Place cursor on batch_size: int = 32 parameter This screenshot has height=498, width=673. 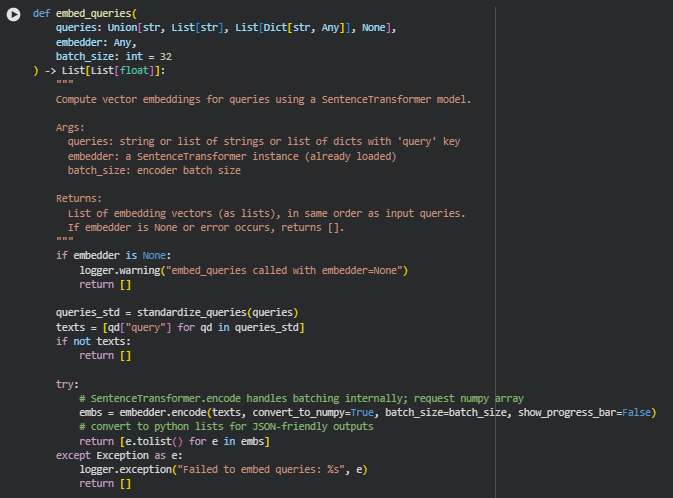coord(113,57)
